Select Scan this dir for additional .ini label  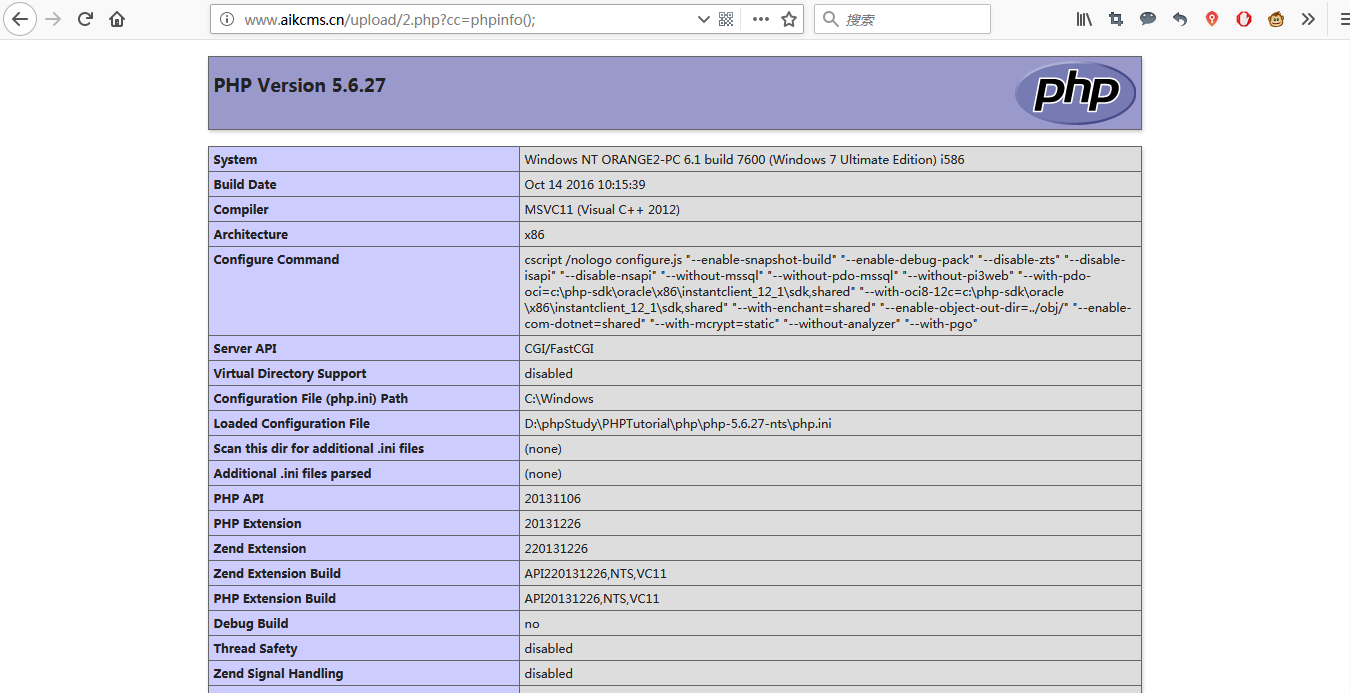click(x=319, y=449)
